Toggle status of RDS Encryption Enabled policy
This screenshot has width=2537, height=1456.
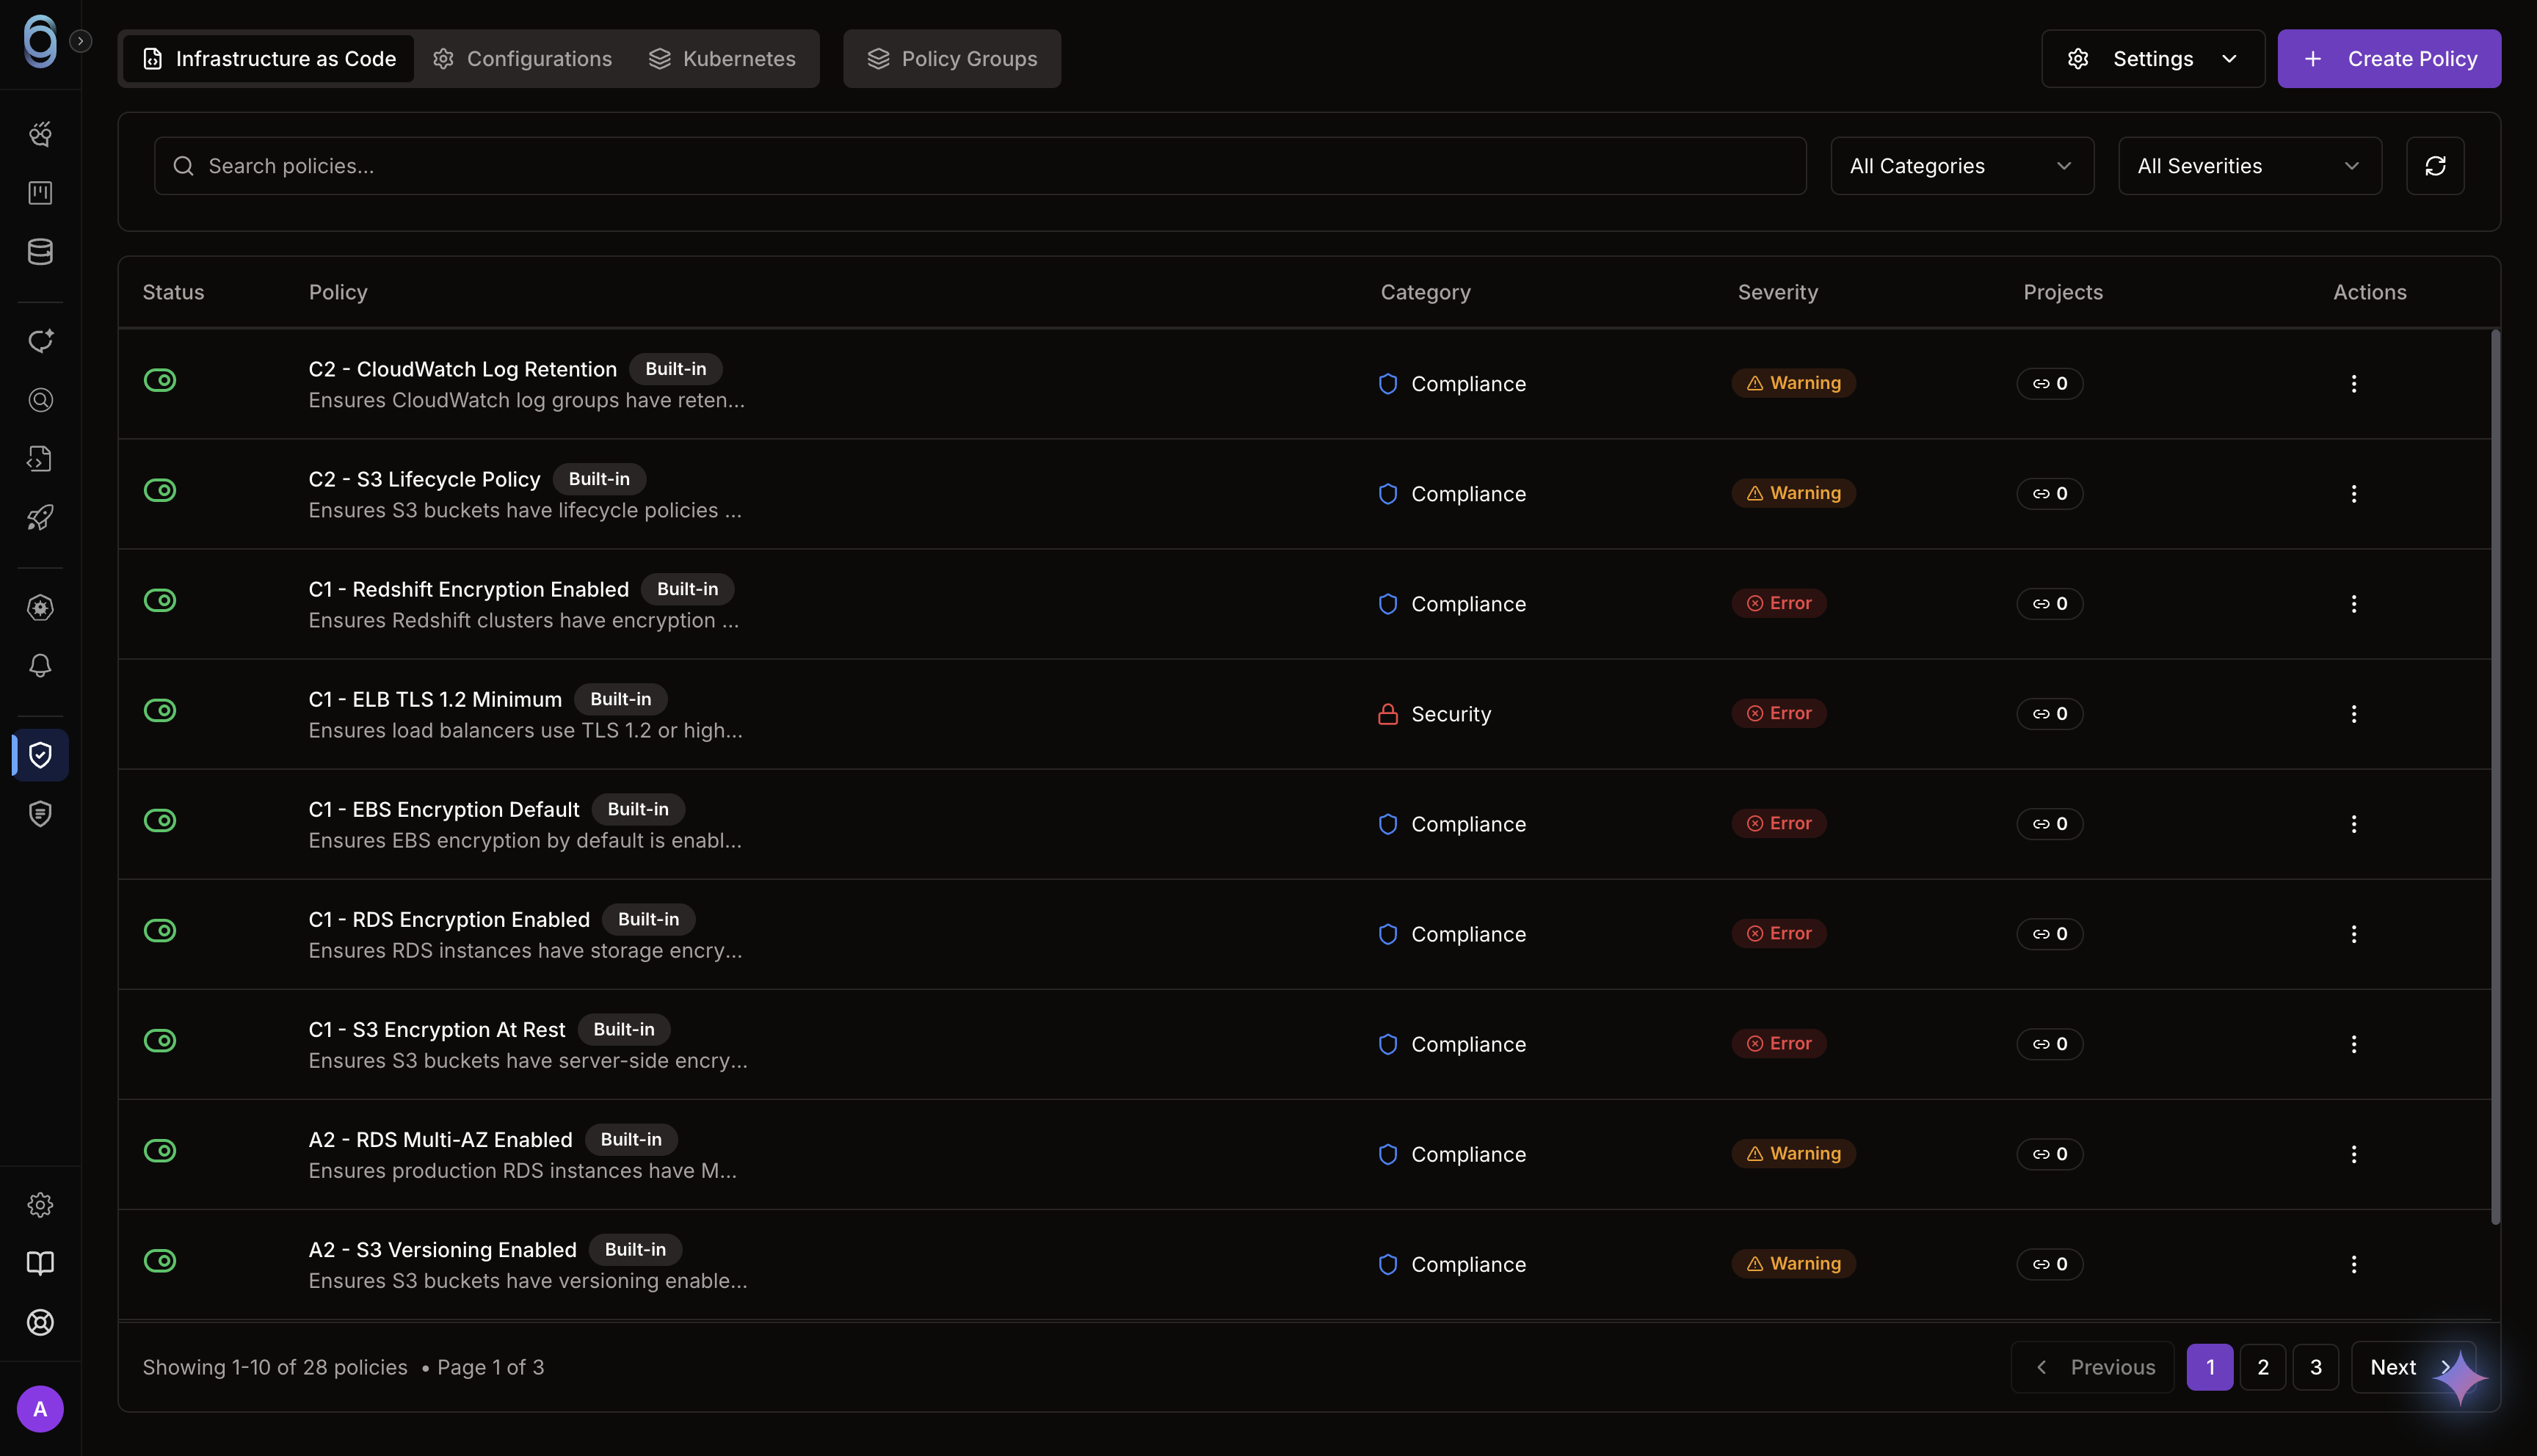pos(160,930)
